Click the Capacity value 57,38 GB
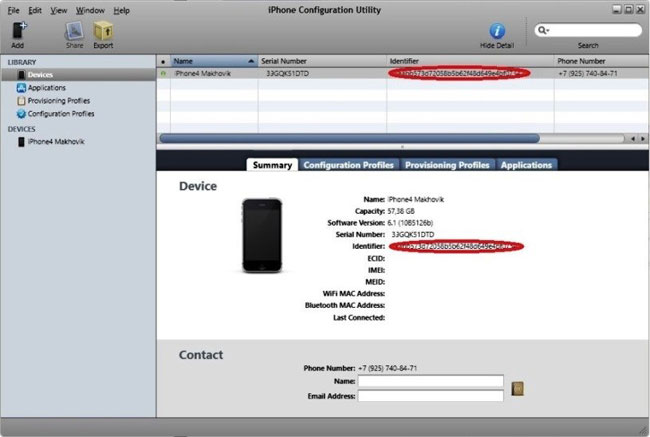650x437 pixels. click(401, 211)
